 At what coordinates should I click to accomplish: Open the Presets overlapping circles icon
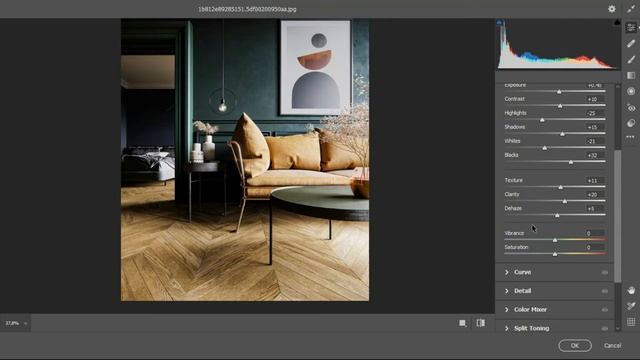(x=631, y=123)
